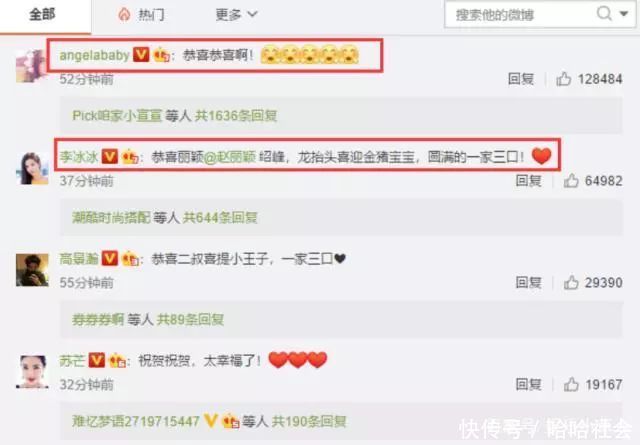Expand the 更多 dropdown menu
This screenshot has height=445, width=640.
point(236,15)
